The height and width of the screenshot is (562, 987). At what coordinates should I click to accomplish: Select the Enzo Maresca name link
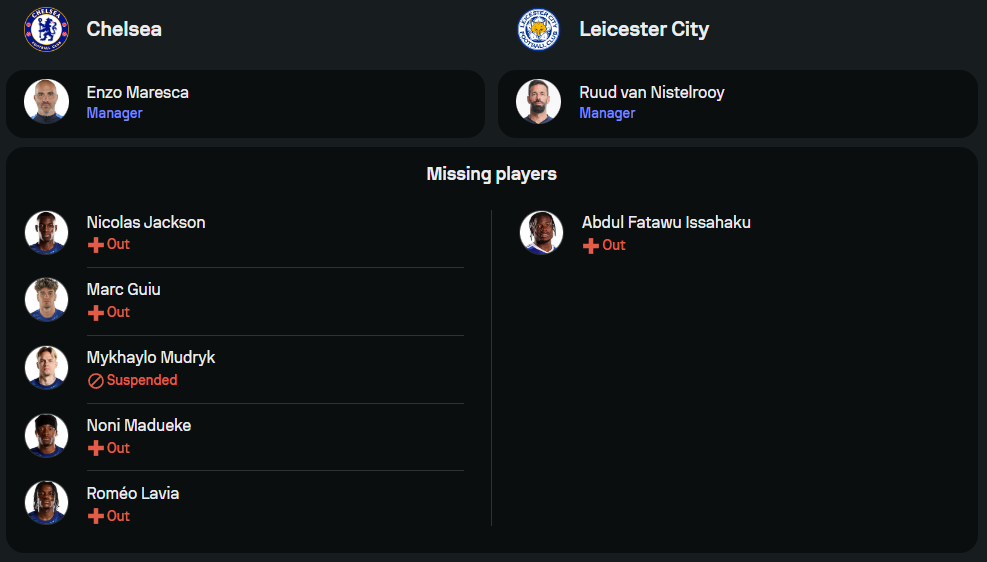[x=138, y=92]
